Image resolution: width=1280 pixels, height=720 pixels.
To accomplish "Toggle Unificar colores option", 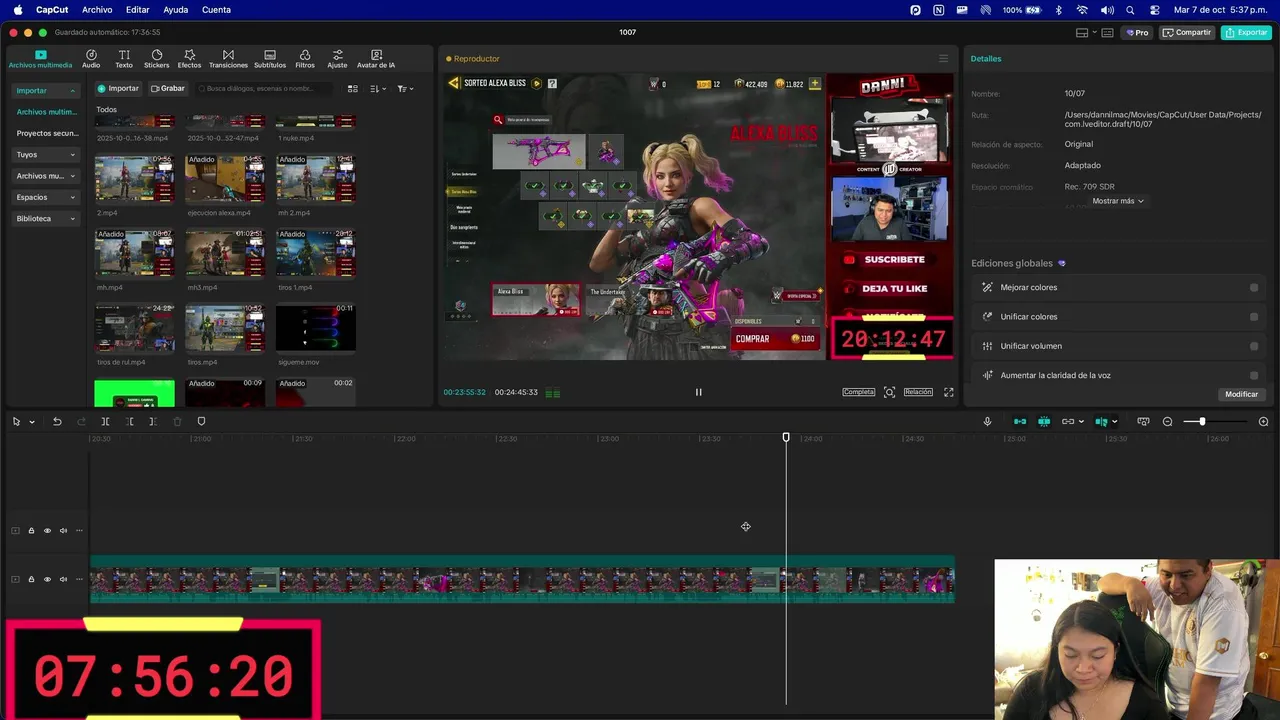I will pos(1254,317).
